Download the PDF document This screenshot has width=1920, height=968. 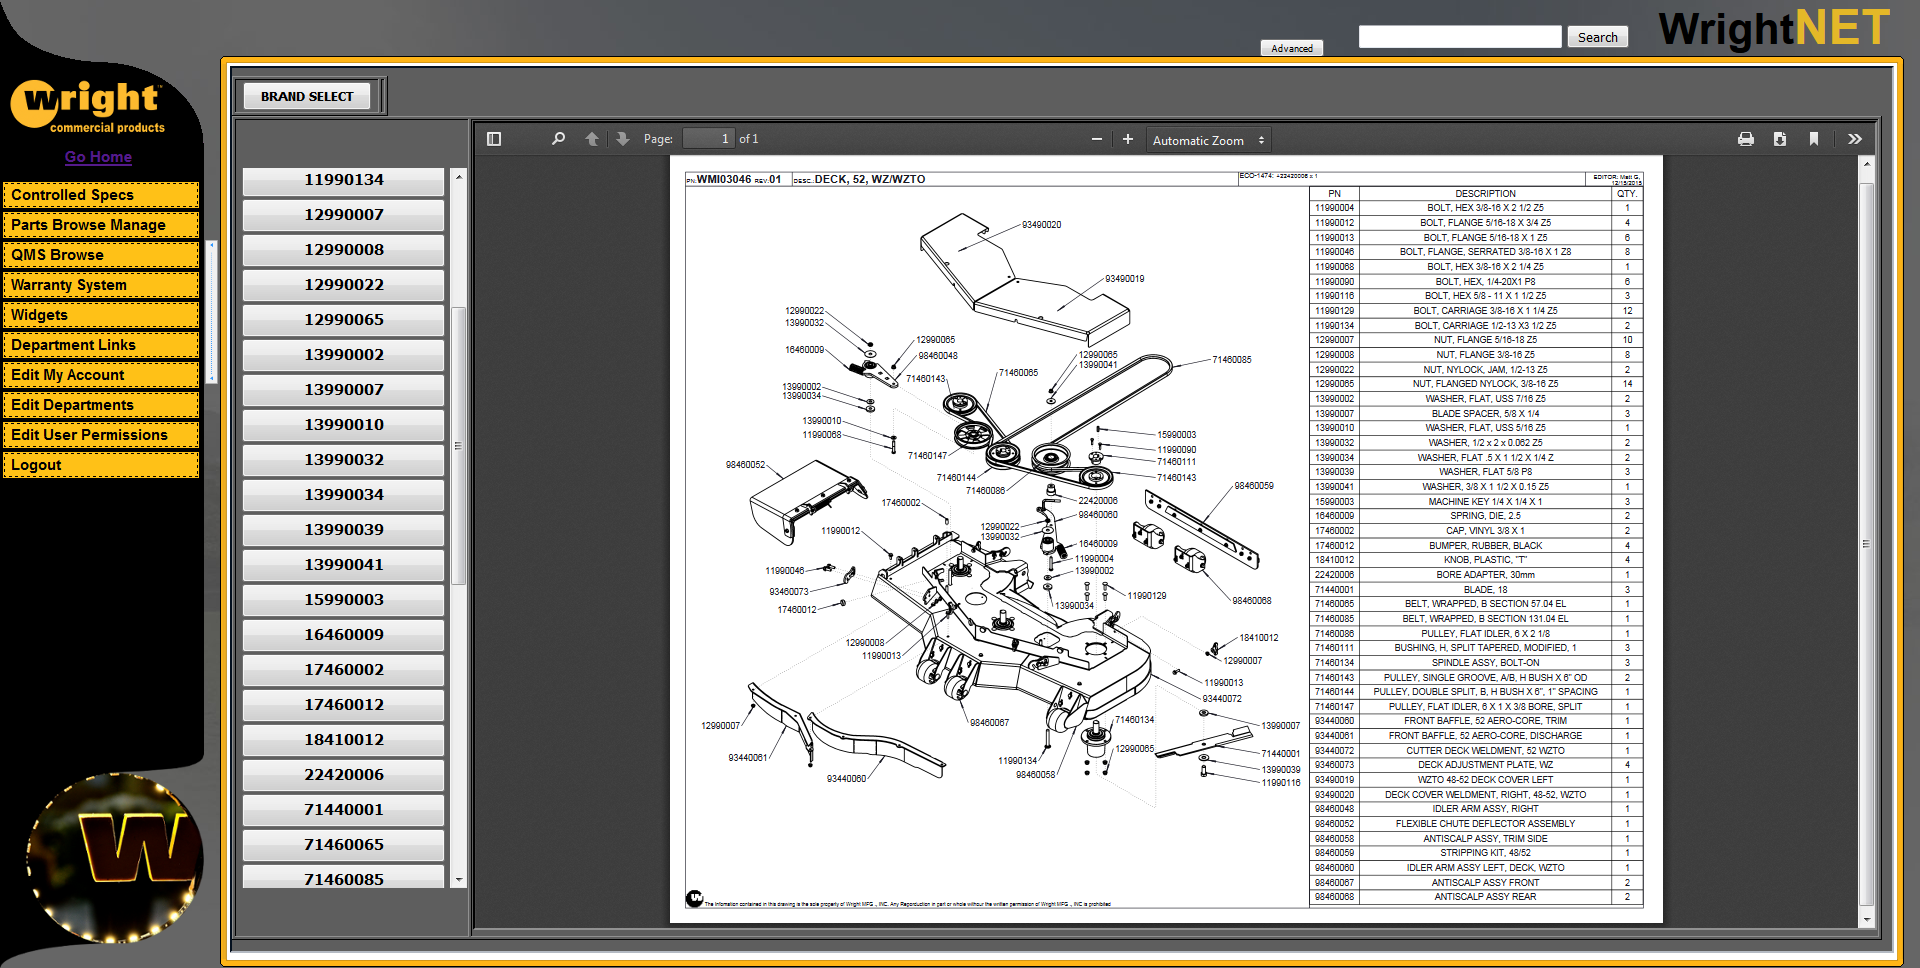coord(1780,139)
